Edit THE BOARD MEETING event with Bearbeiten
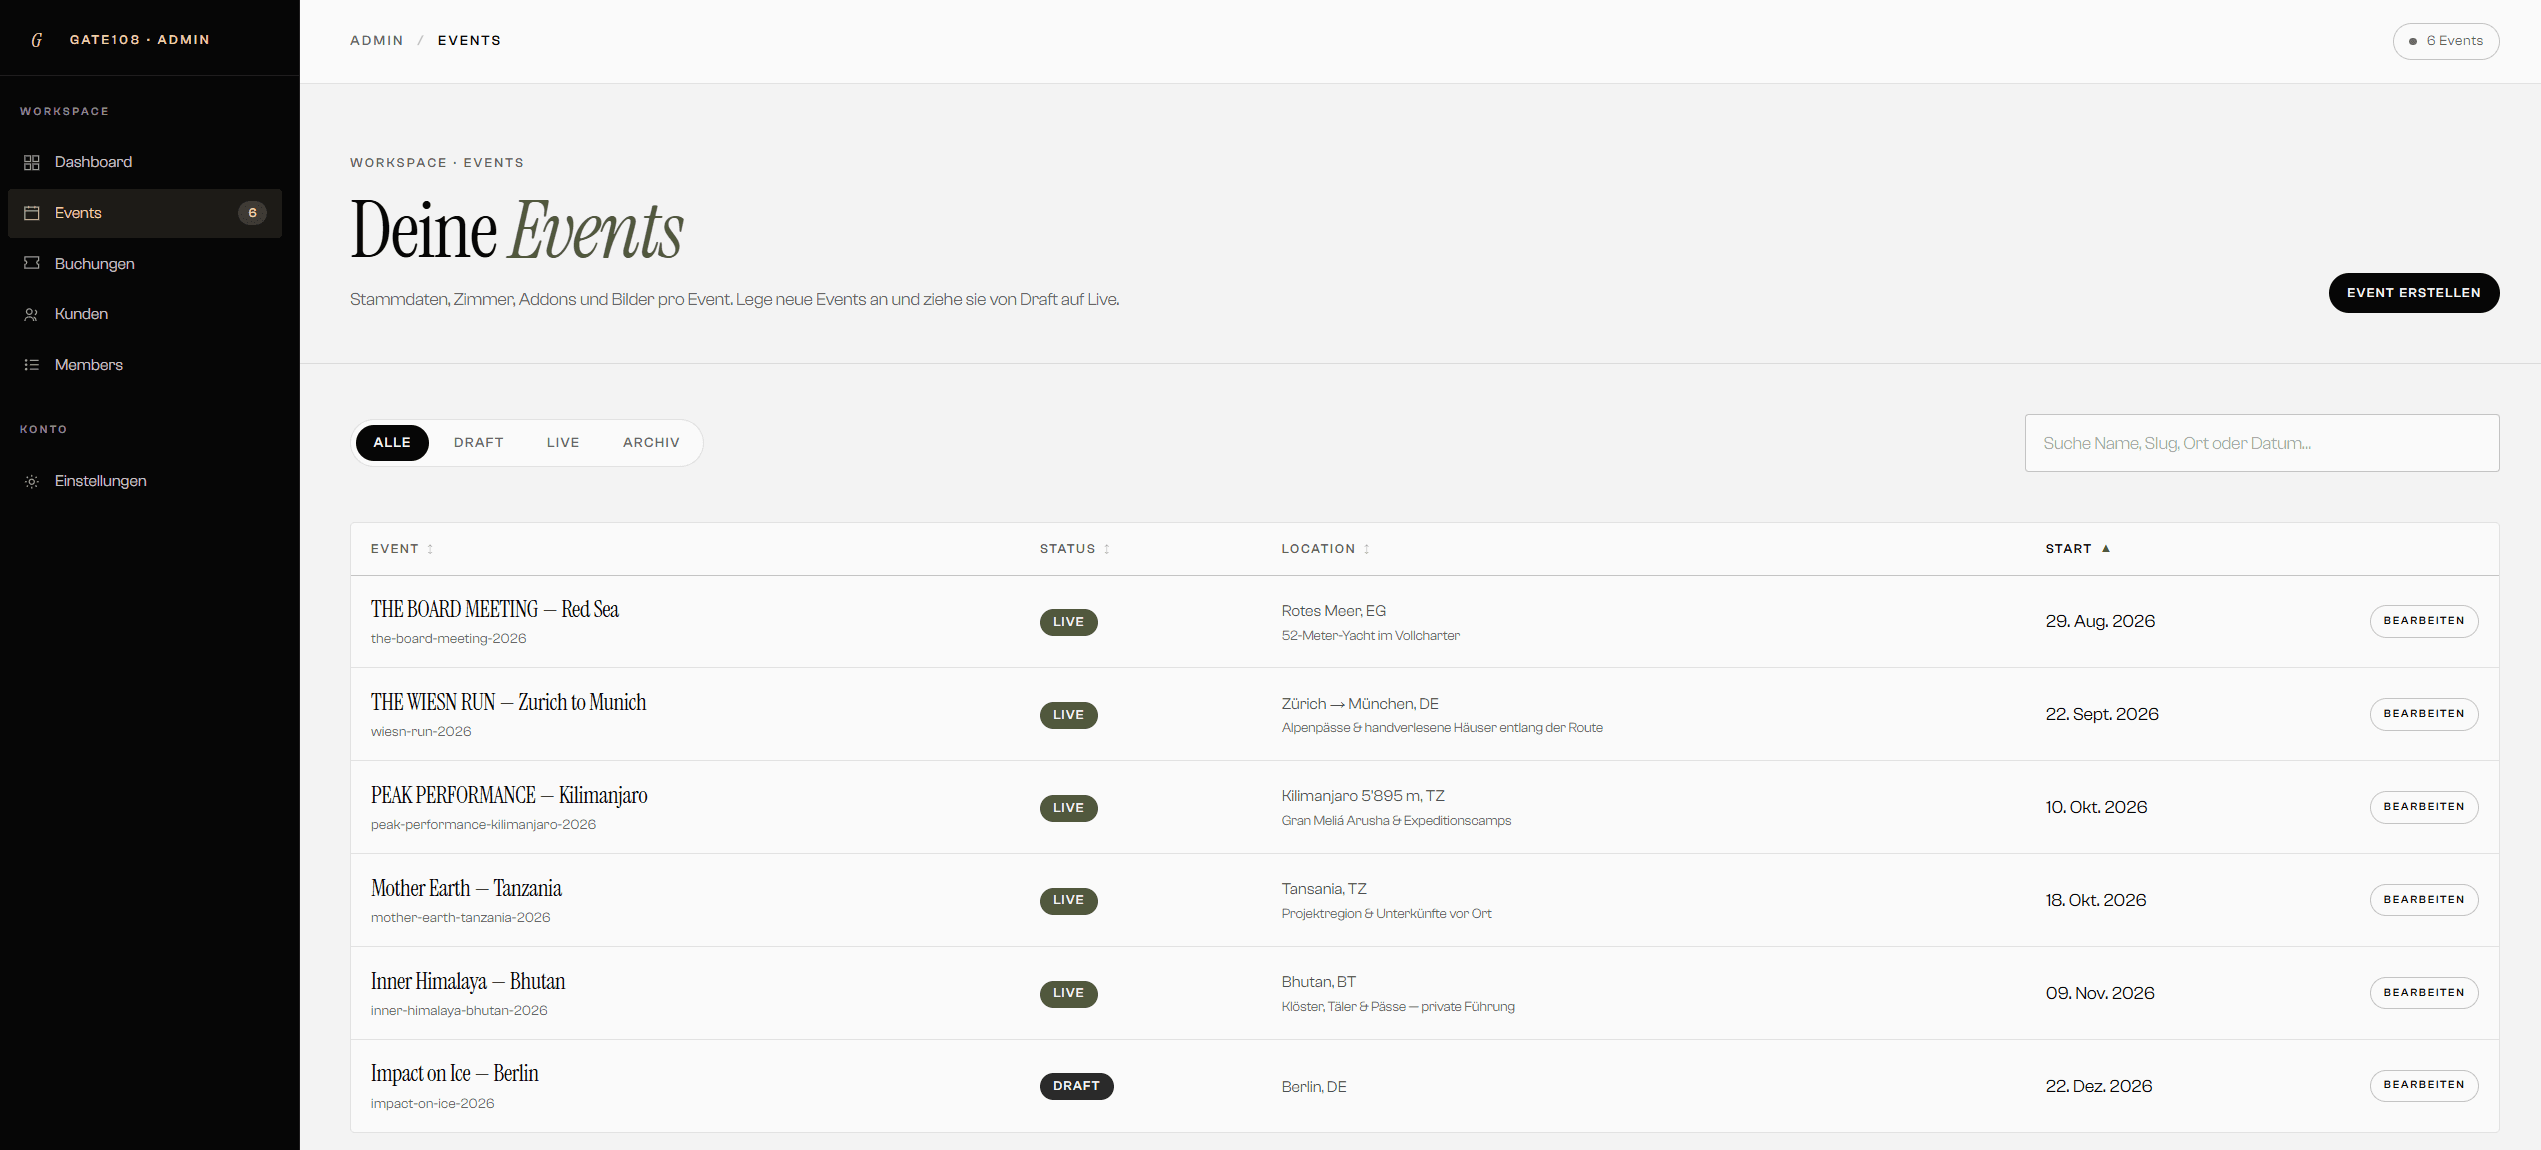This screenshot has width=2541, height=1150. pyautogui.click(x=2424, y=621)
